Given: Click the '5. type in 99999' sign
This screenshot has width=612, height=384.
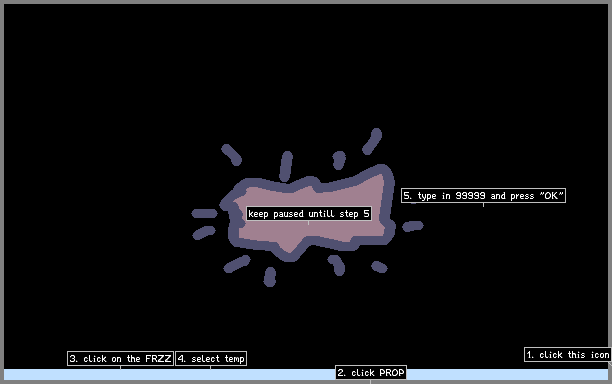Looking at the screenshot, I should [x=483, y=196].
